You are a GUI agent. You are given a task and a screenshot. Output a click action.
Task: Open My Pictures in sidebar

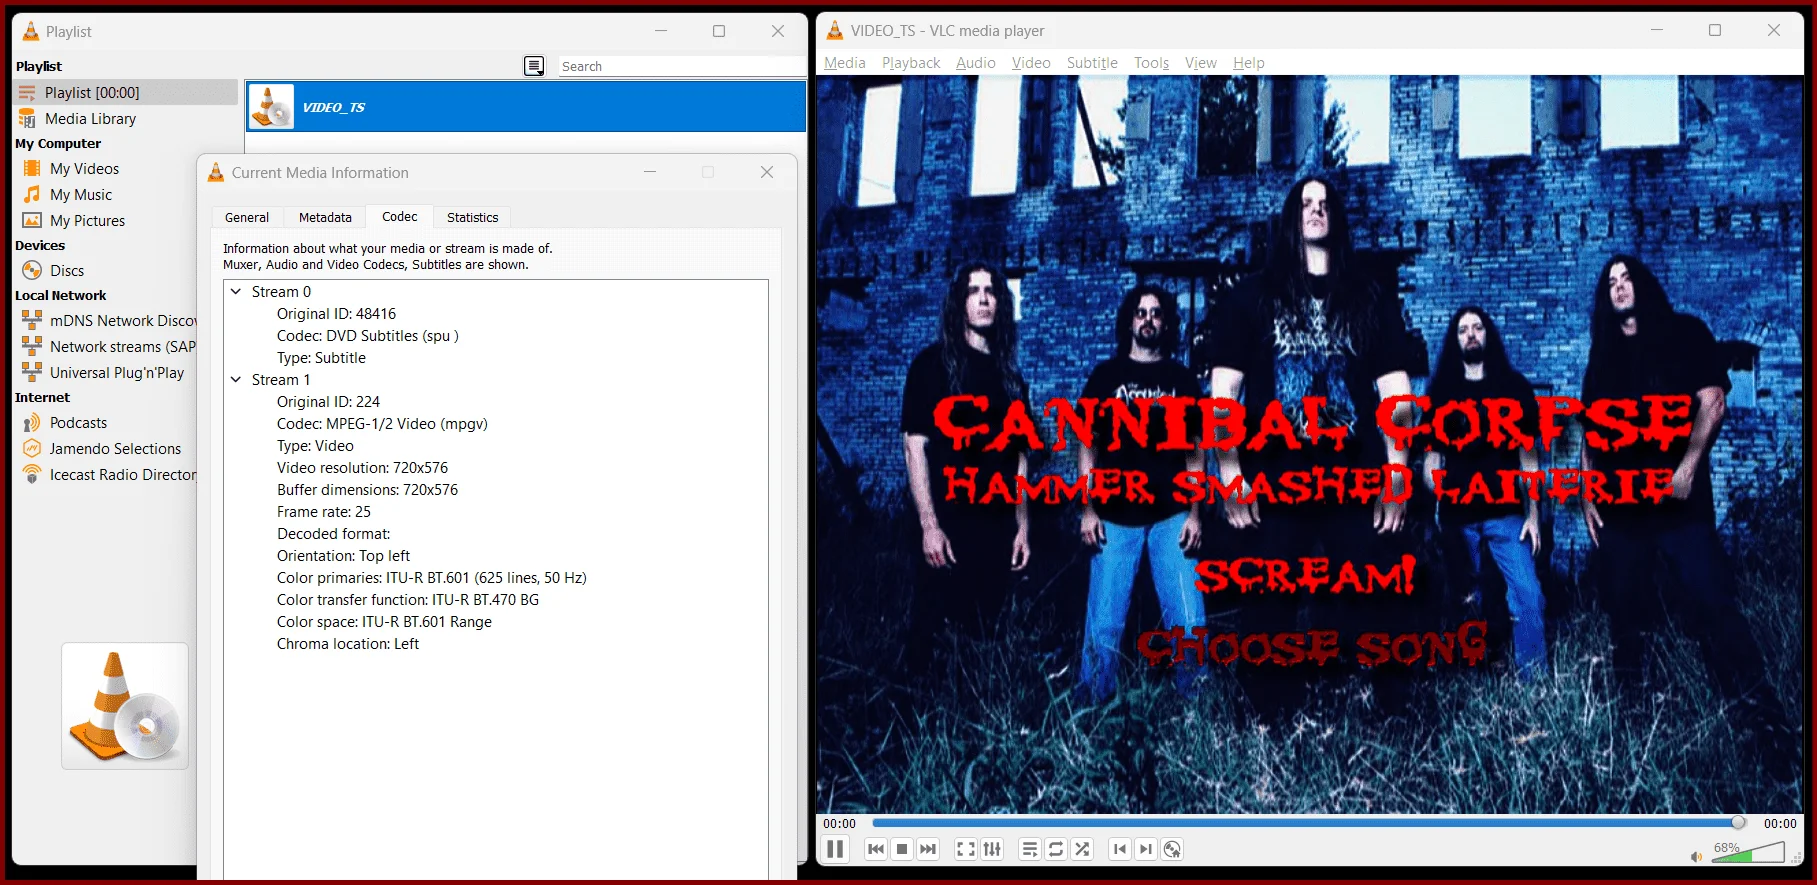point(87,221)
